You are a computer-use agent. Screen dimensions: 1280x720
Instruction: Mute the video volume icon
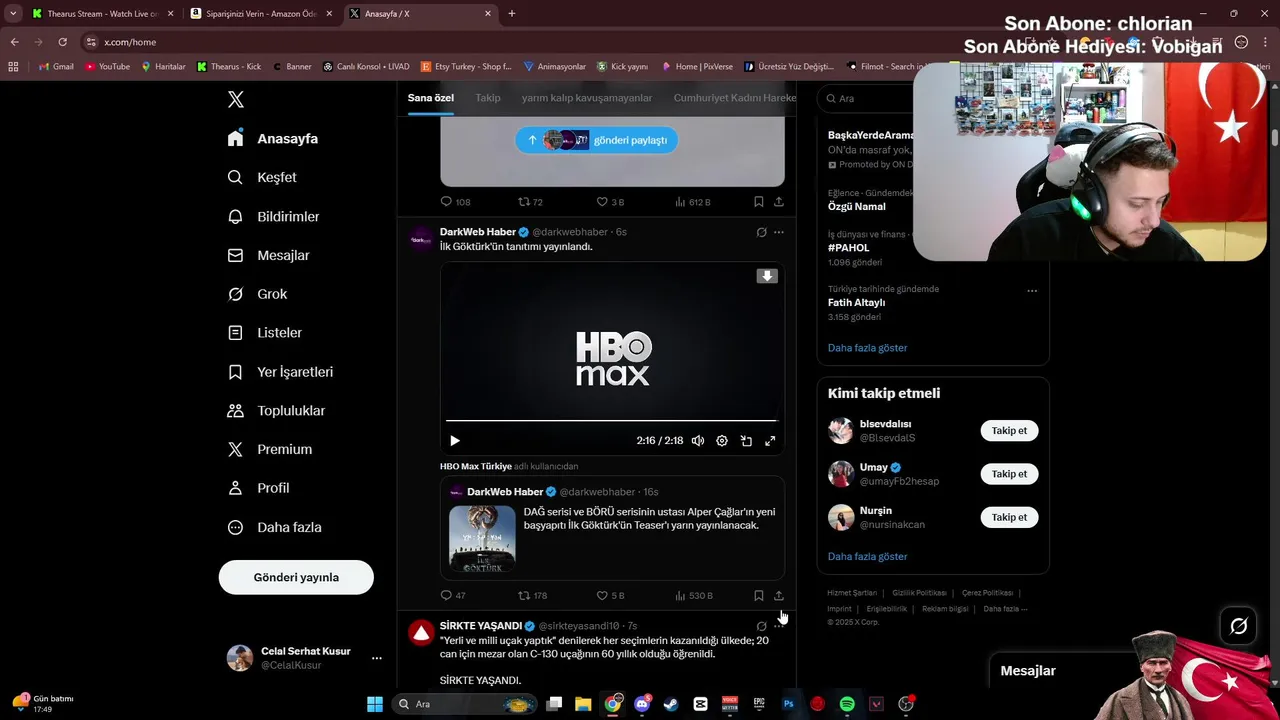pos(698,441)
